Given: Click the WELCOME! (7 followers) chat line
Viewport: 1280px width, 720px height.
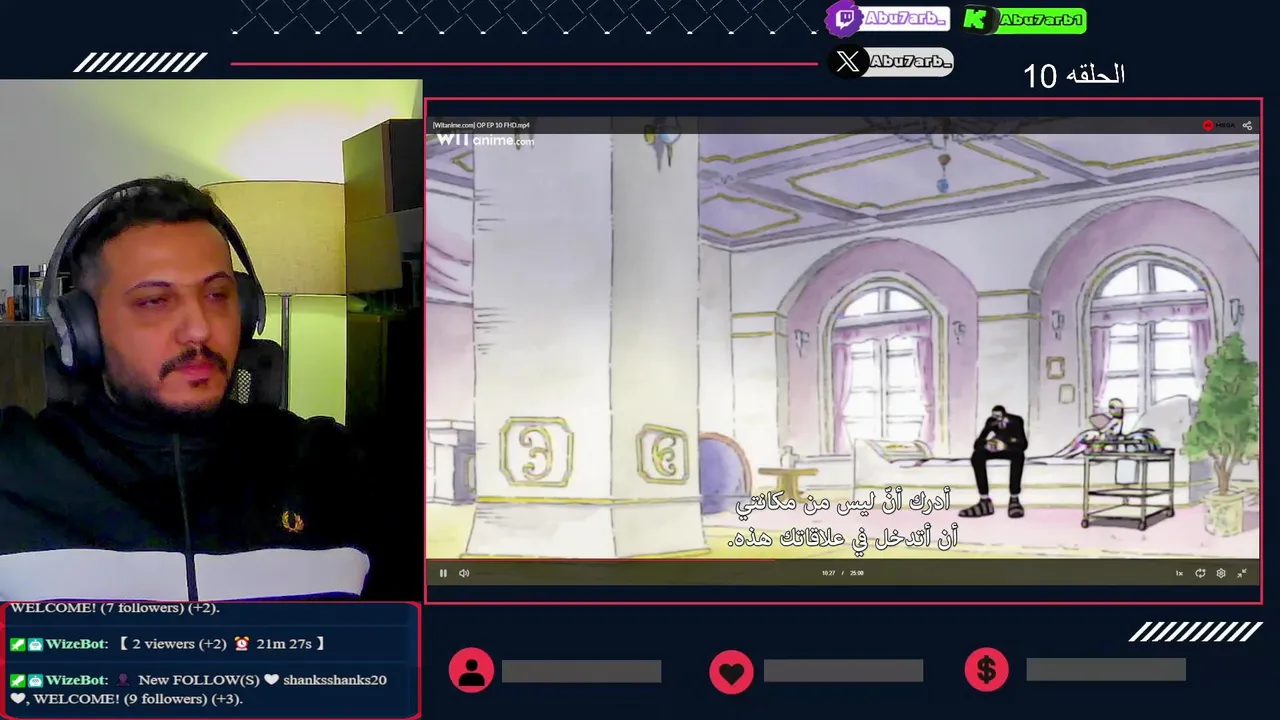Looking at the screenshot, I should pos(115,607).
